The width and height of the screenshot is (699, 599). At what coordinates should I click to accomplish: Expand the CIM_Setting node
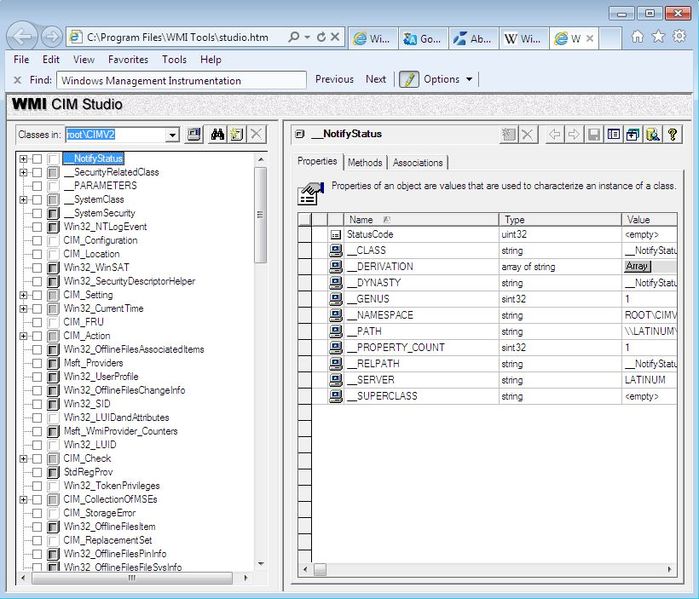coord(23,295)
